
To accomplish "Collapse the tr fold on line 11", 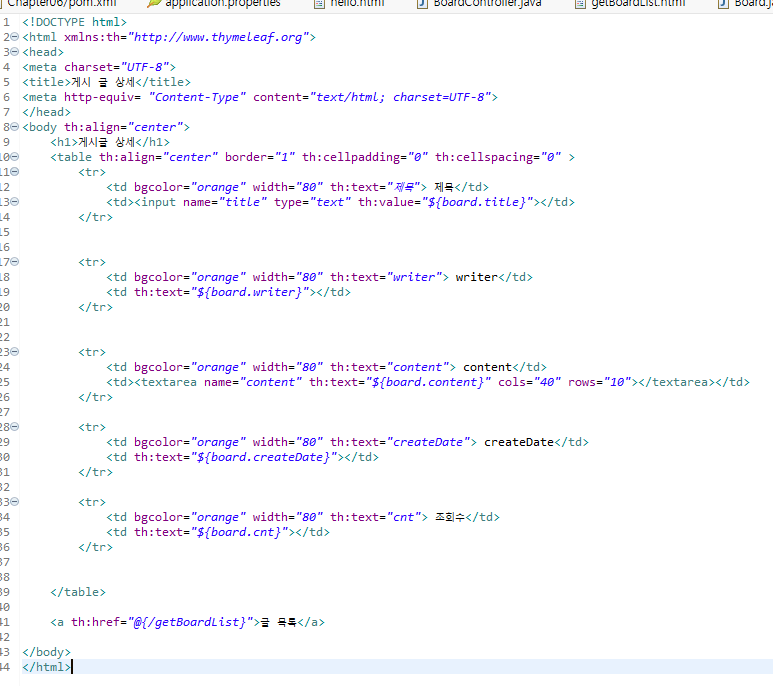I will coord(15,172).
